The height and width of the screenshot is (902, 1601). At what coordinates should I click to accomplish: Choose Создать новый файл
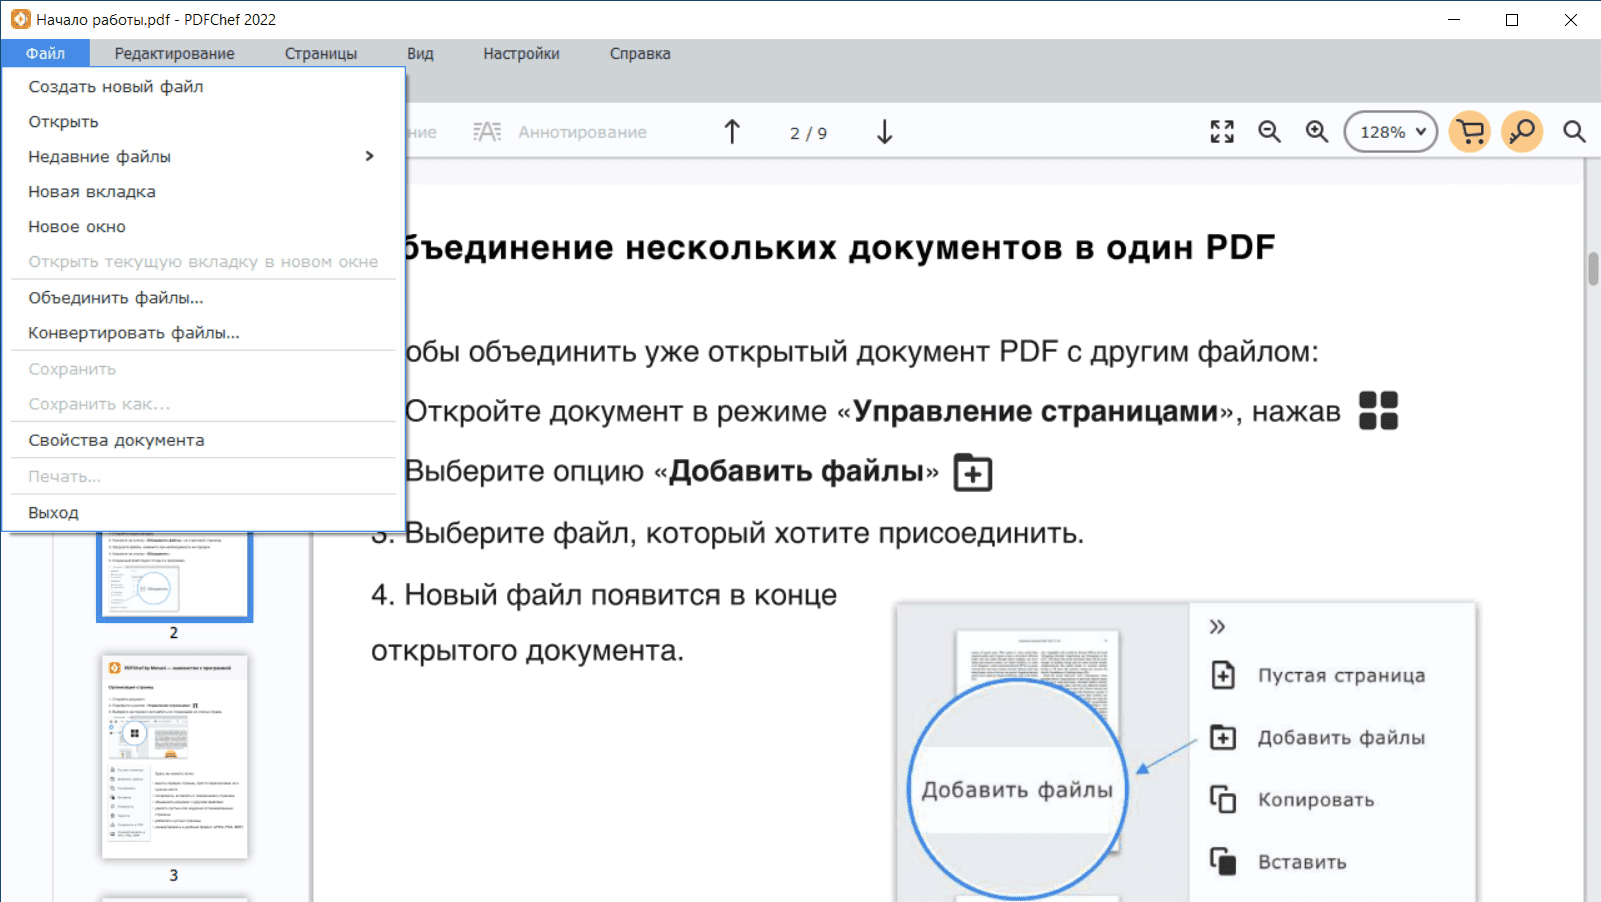coord(203,87)
